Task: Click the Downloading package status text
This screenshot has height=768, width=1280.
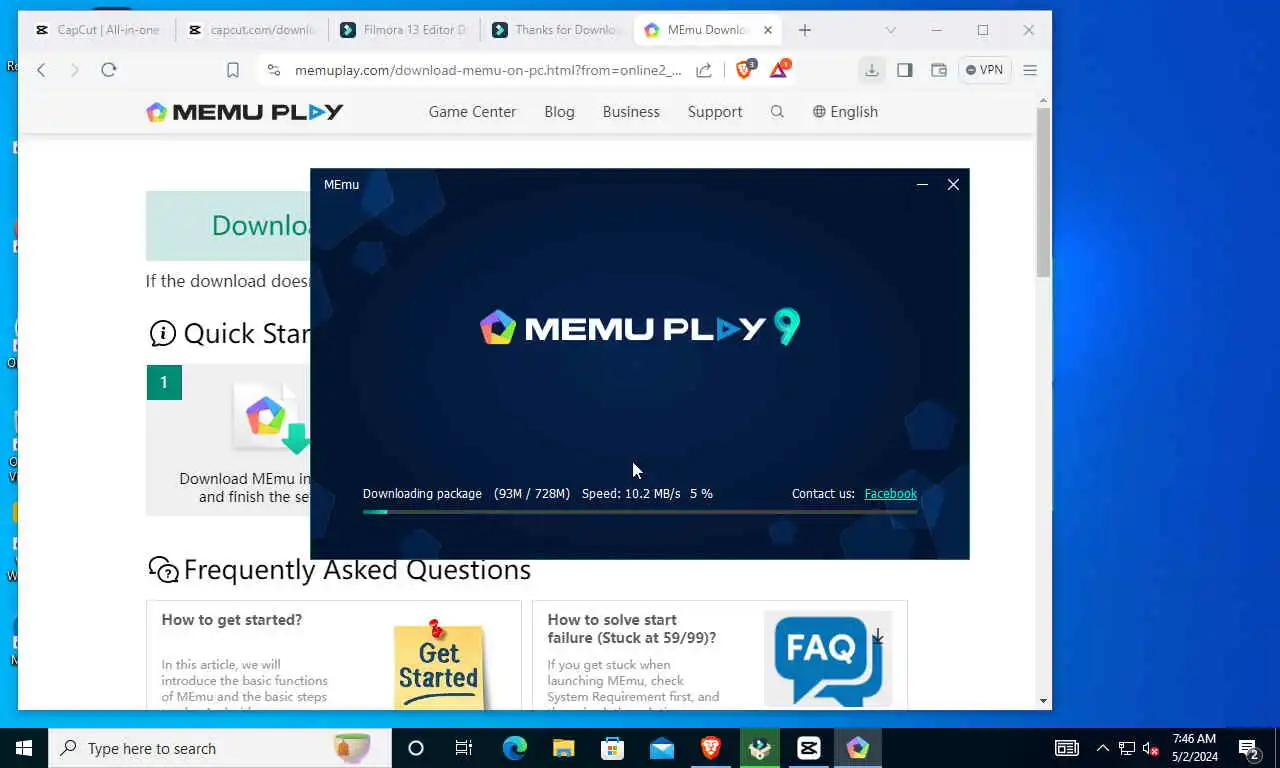Action: pos(422,494)
